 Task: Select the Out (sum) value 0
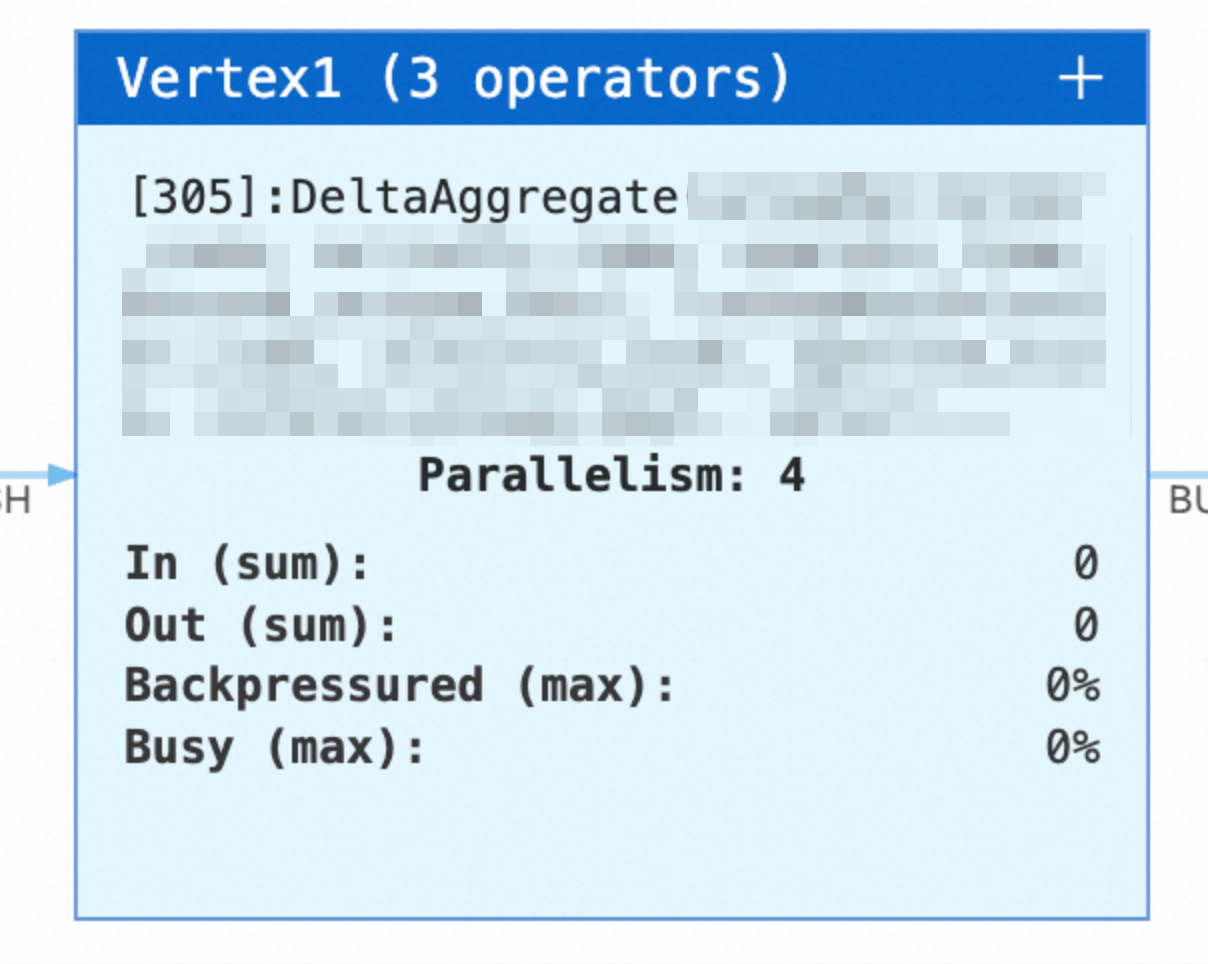pyautogui.click(x=1086, y=625)
